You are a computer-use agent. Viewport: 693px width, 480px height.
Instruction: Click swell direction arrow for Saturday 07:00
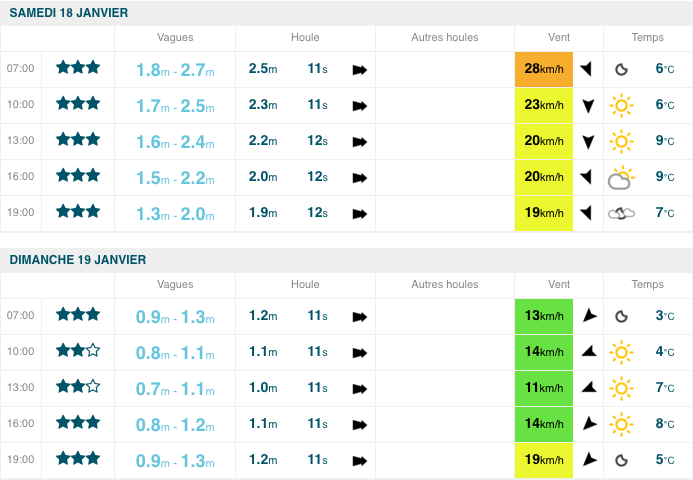coord(360,70)
